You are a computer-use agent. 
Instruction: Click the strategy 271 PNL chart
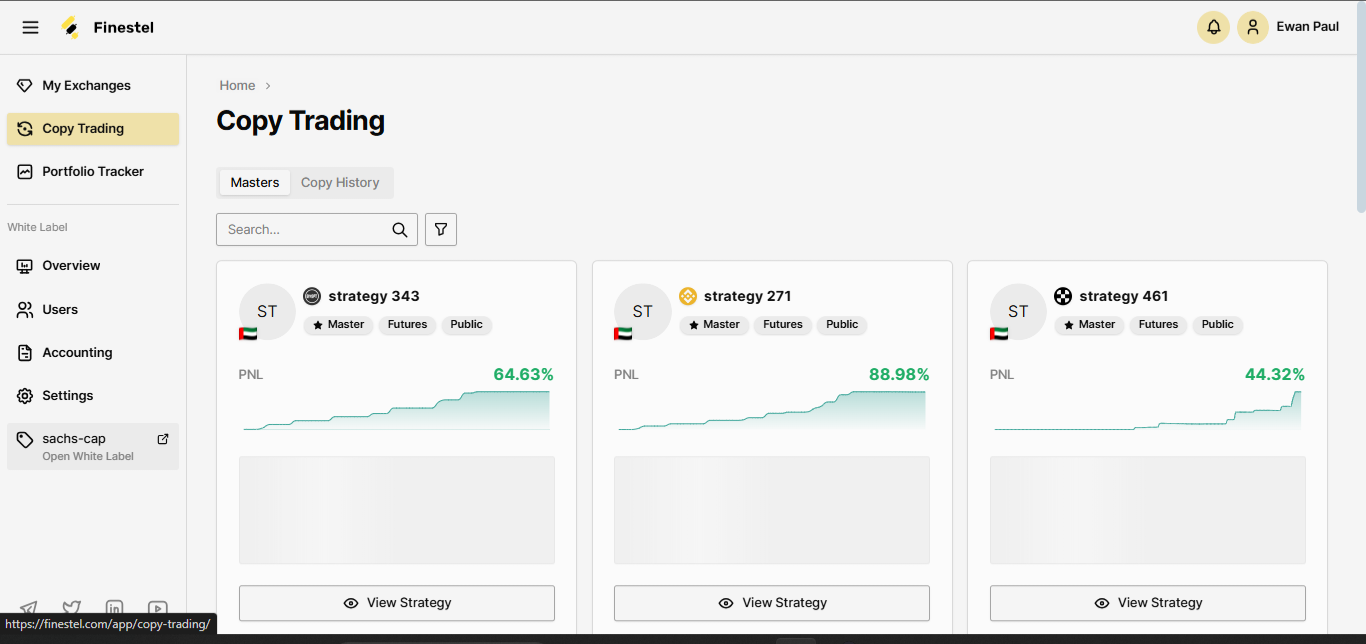pyautogui.click(x=771, y=410)
